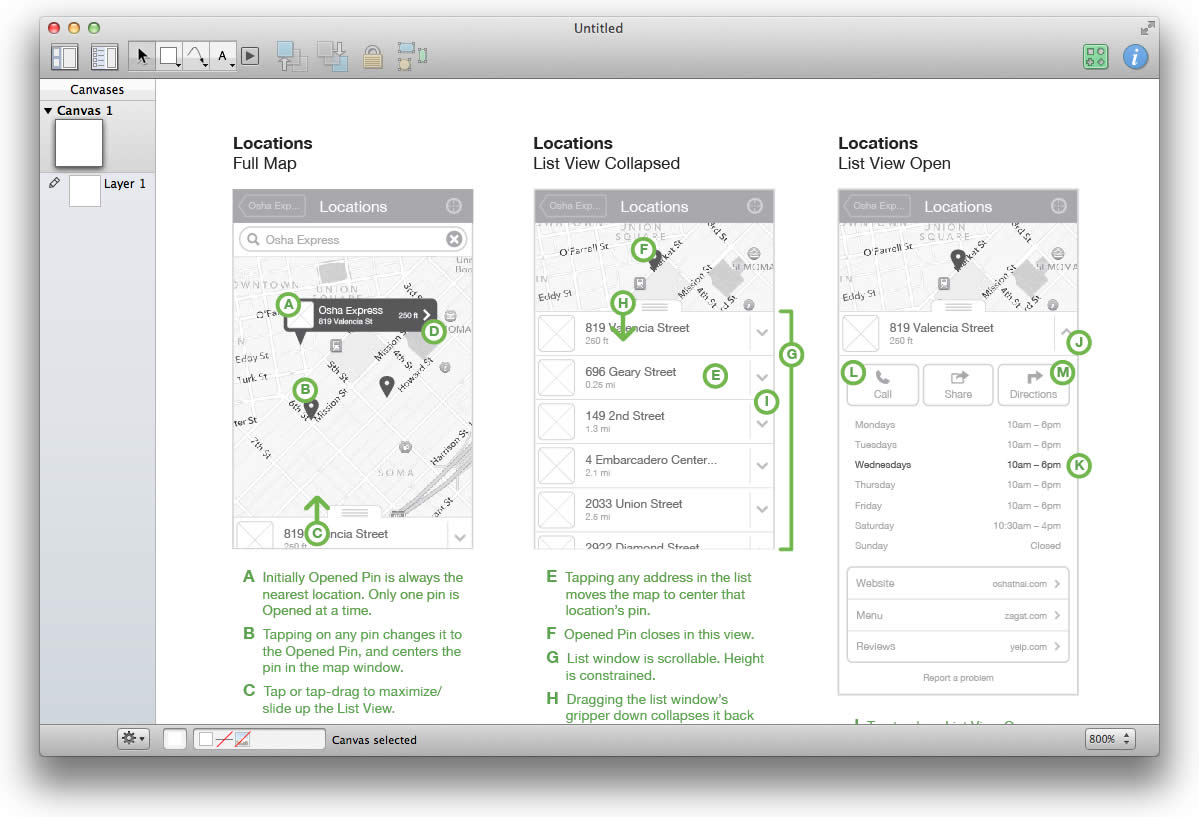Viewport: 1199px width, 817px height.
Task: Click the Locations List View Open heading
Action: 894,153
